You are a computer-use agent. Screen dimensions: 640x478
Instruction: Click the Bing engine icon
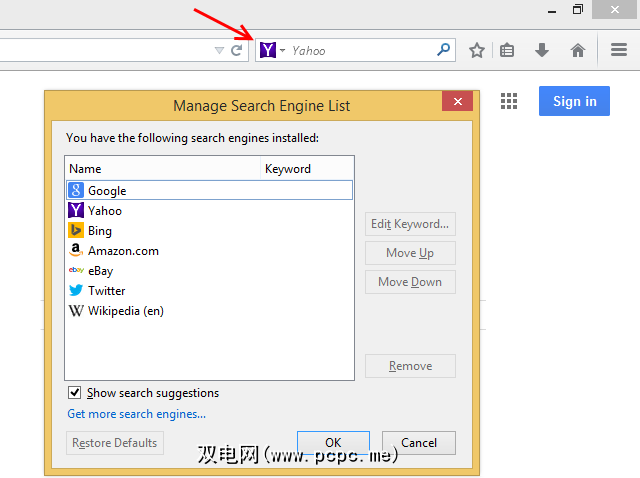click(76, 230)
